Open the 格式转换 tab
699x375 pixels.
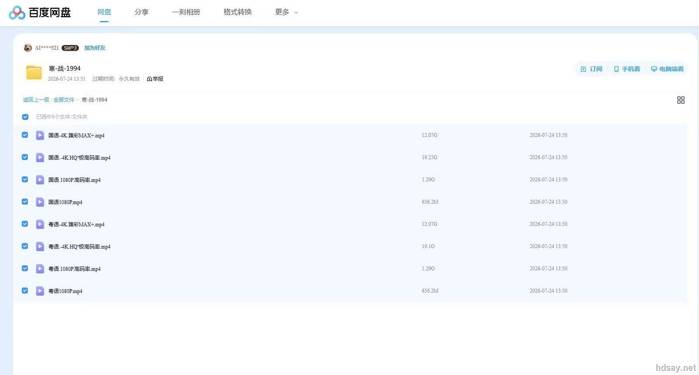point(237,12)
